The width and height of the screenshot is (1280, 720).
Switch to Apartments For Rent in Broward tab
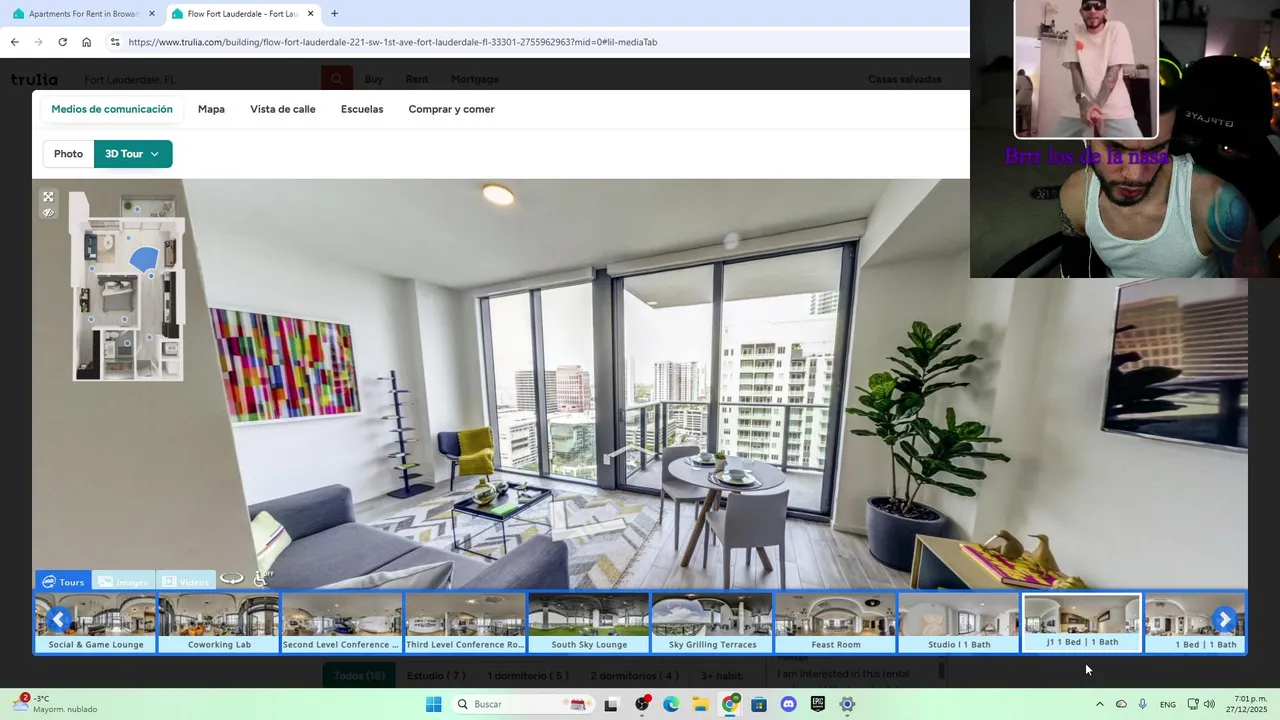pyautogui.click(x=84, y=14)
